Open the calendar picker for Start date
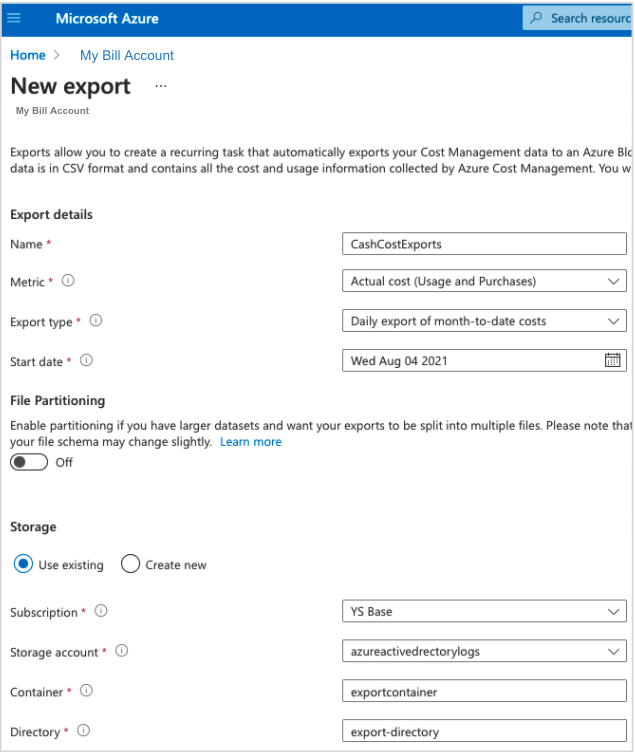Image resolution: width=635 pixels, height=756 pixels. click(x=612, y=361)
